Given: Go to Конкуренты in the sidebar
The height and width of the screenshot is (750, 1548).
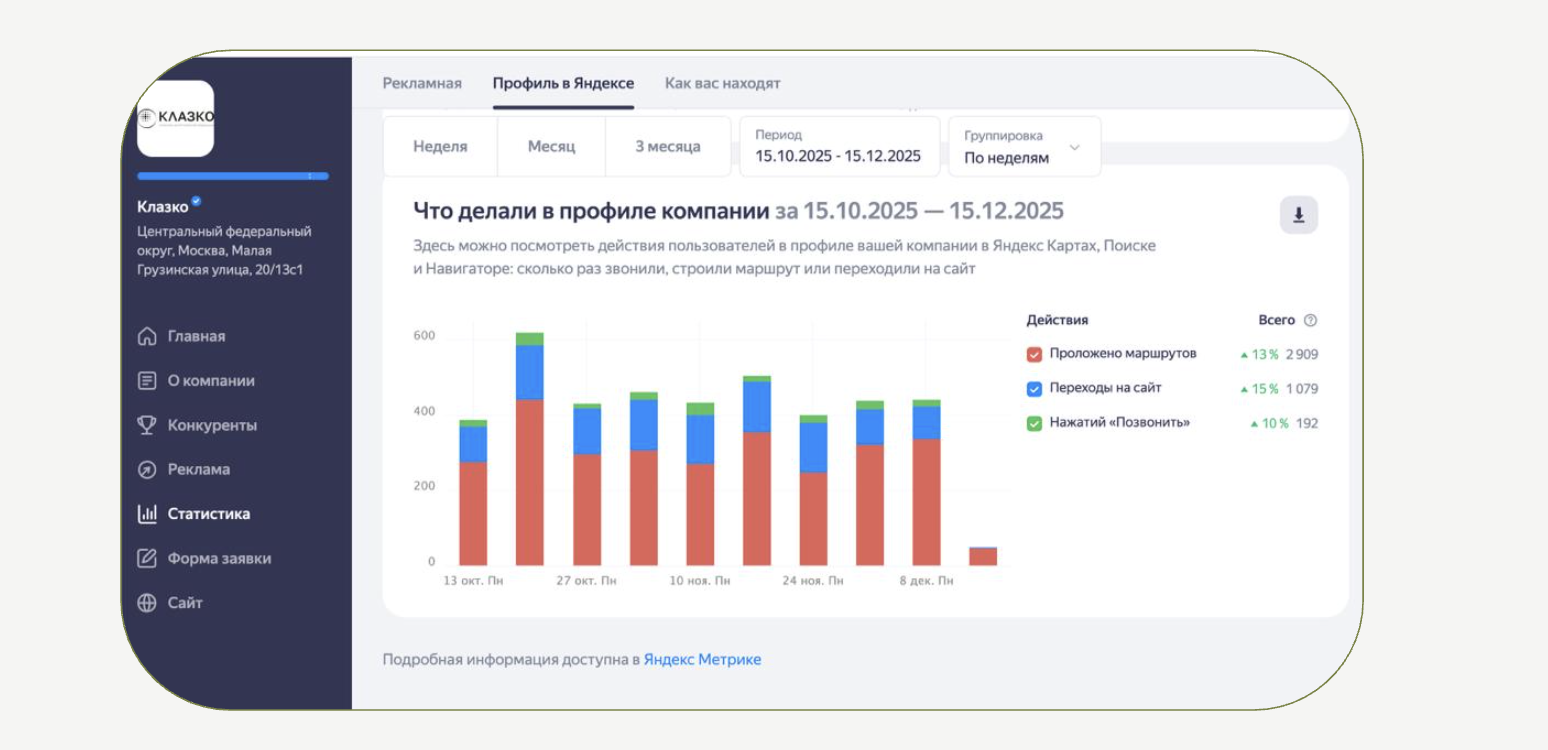Looking at the screenshot, I should click(212, 425).
